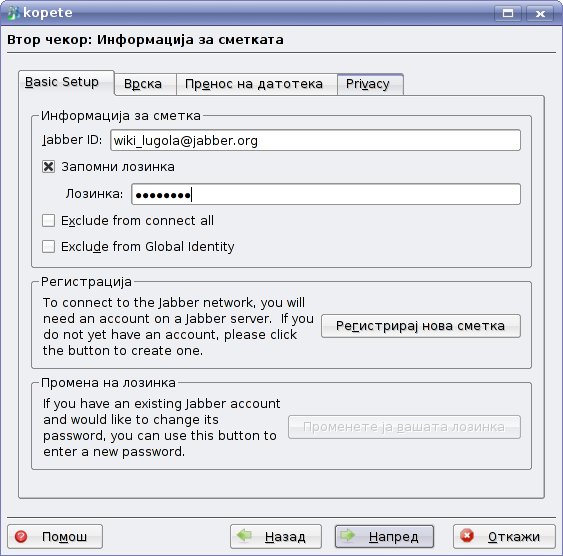Click the red cancel icon on Откажи
Image resolution: width=563 pixels, height=556 pixels.
467,536
